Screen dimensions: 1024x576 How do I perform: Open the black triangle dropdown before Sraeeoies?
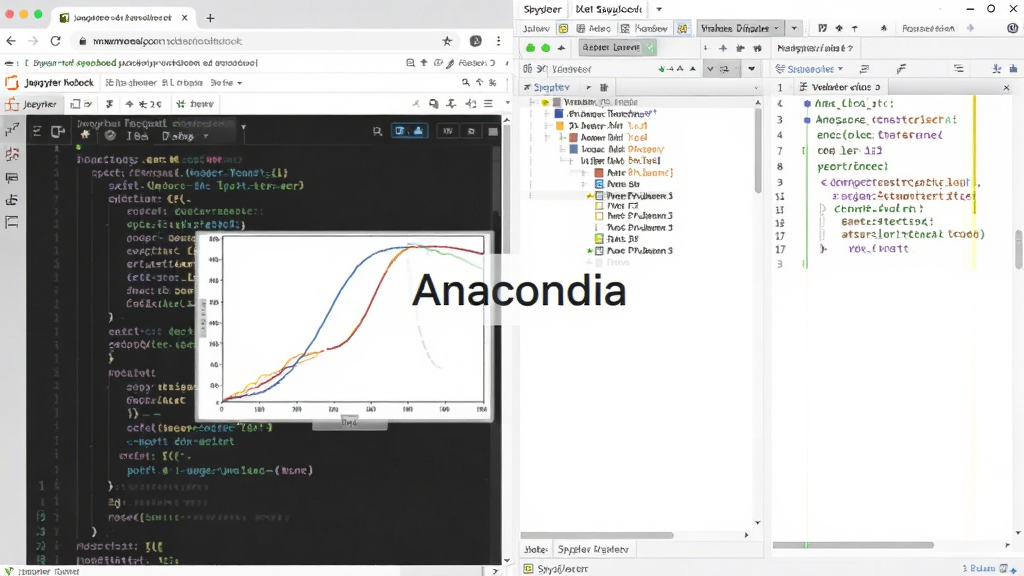click(752, 69)
